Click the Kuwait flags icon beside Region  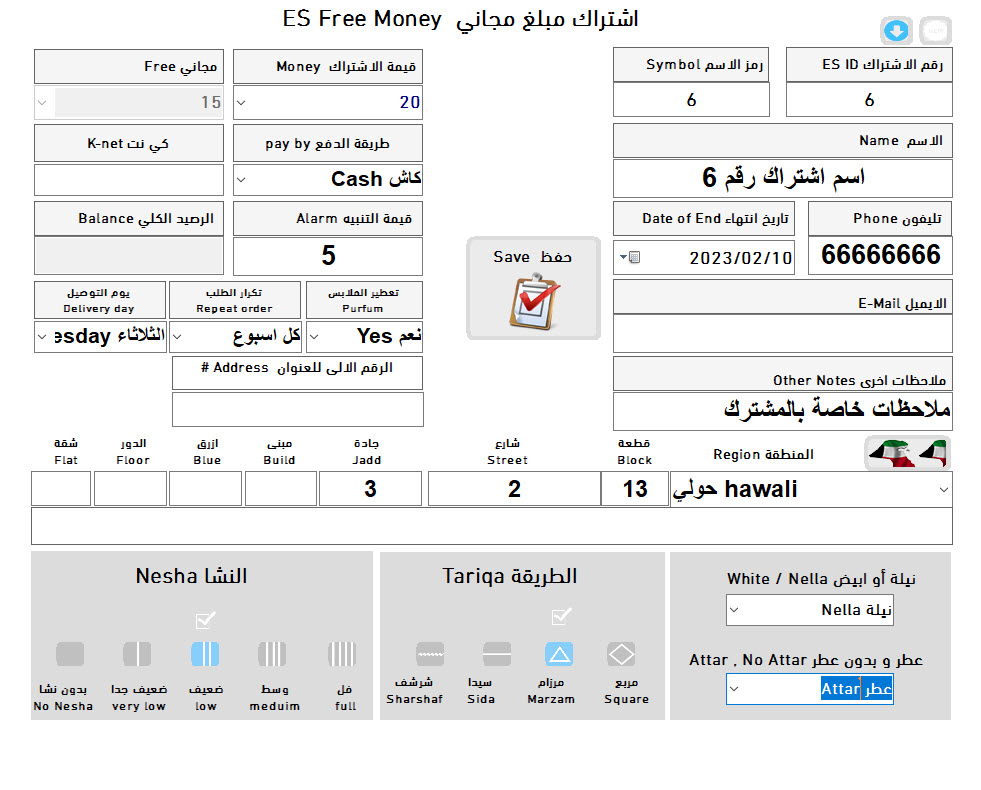click(x=907, y=452)
